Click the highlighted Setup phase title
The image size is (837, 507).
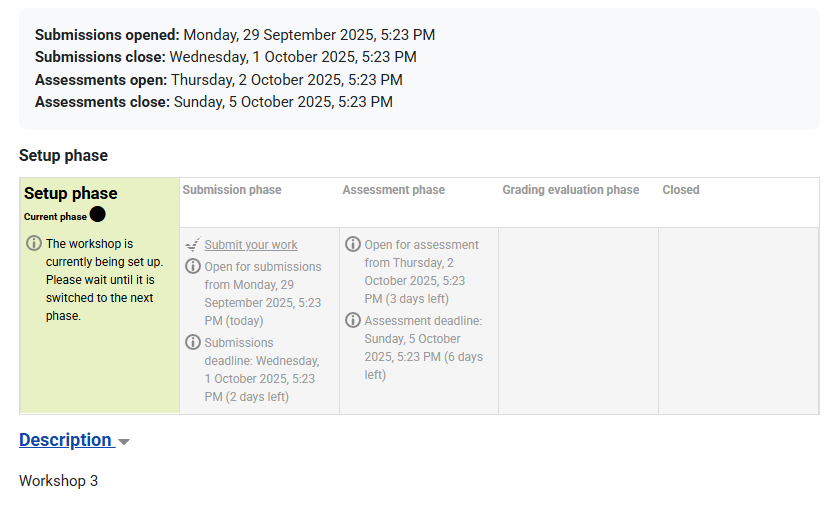coord(71,194)
